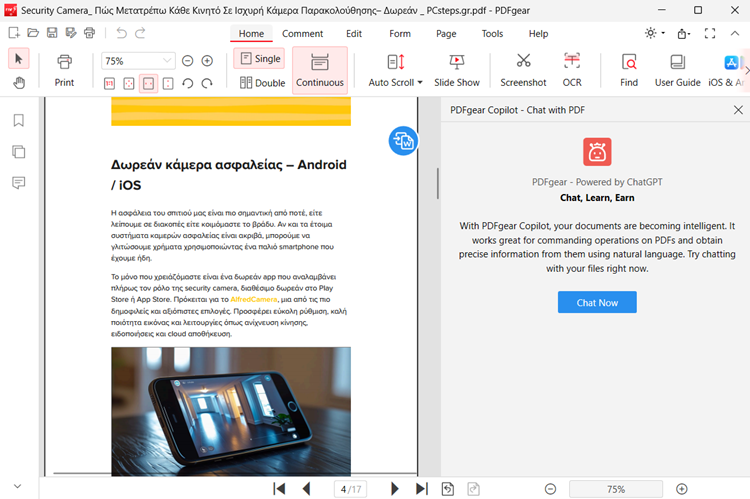Open the comments annotations sidebar panel
750x499 pixels.
(x=19, y=183)
